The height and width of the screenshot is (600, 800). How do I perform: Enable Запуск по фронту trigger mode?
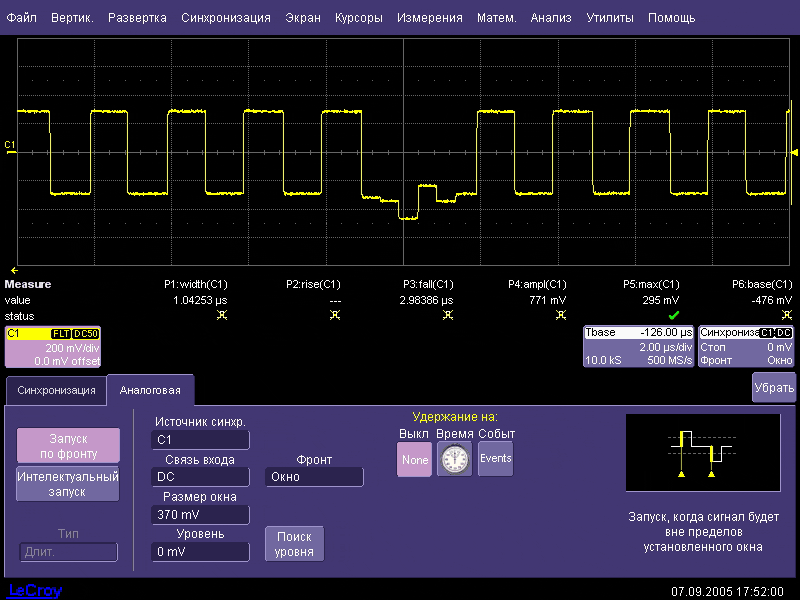tap(68, 445)
